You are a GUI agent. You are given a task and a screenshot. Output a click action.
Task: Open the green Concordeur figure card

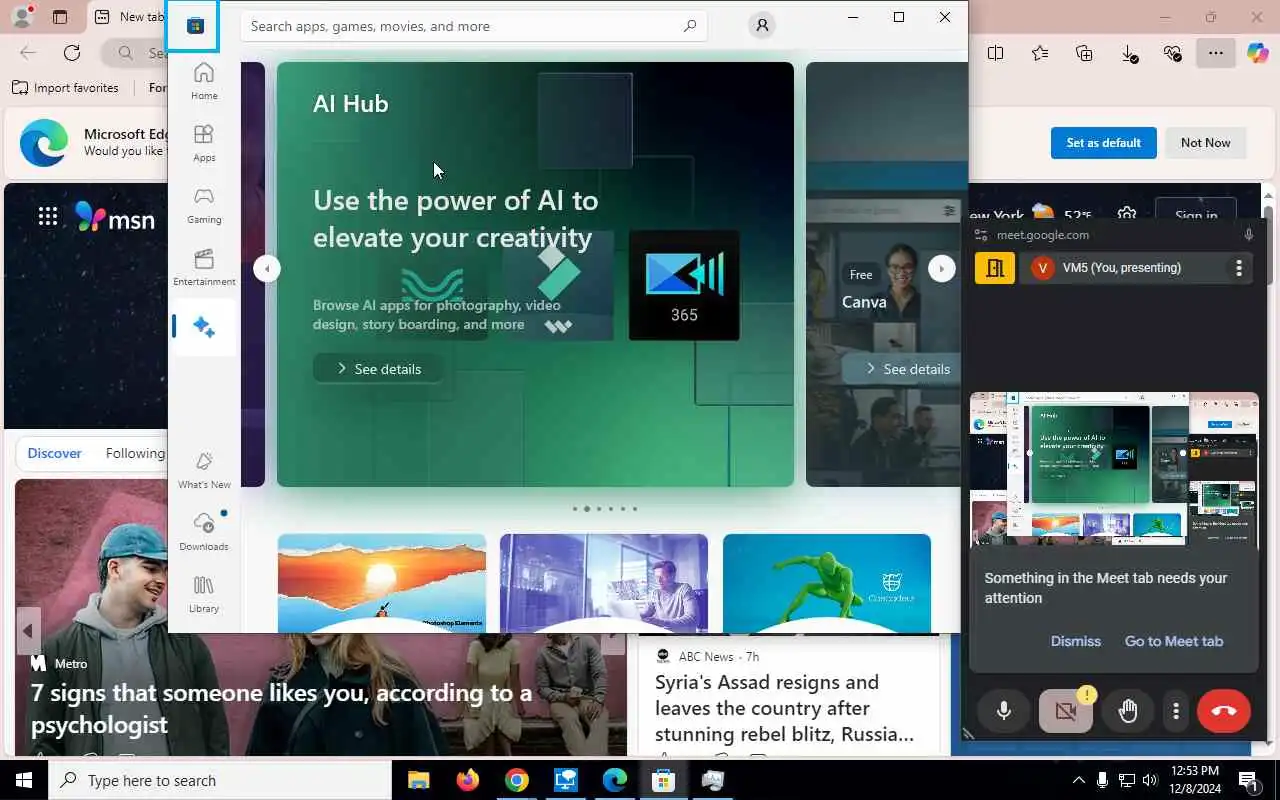(x=827, y=583)
